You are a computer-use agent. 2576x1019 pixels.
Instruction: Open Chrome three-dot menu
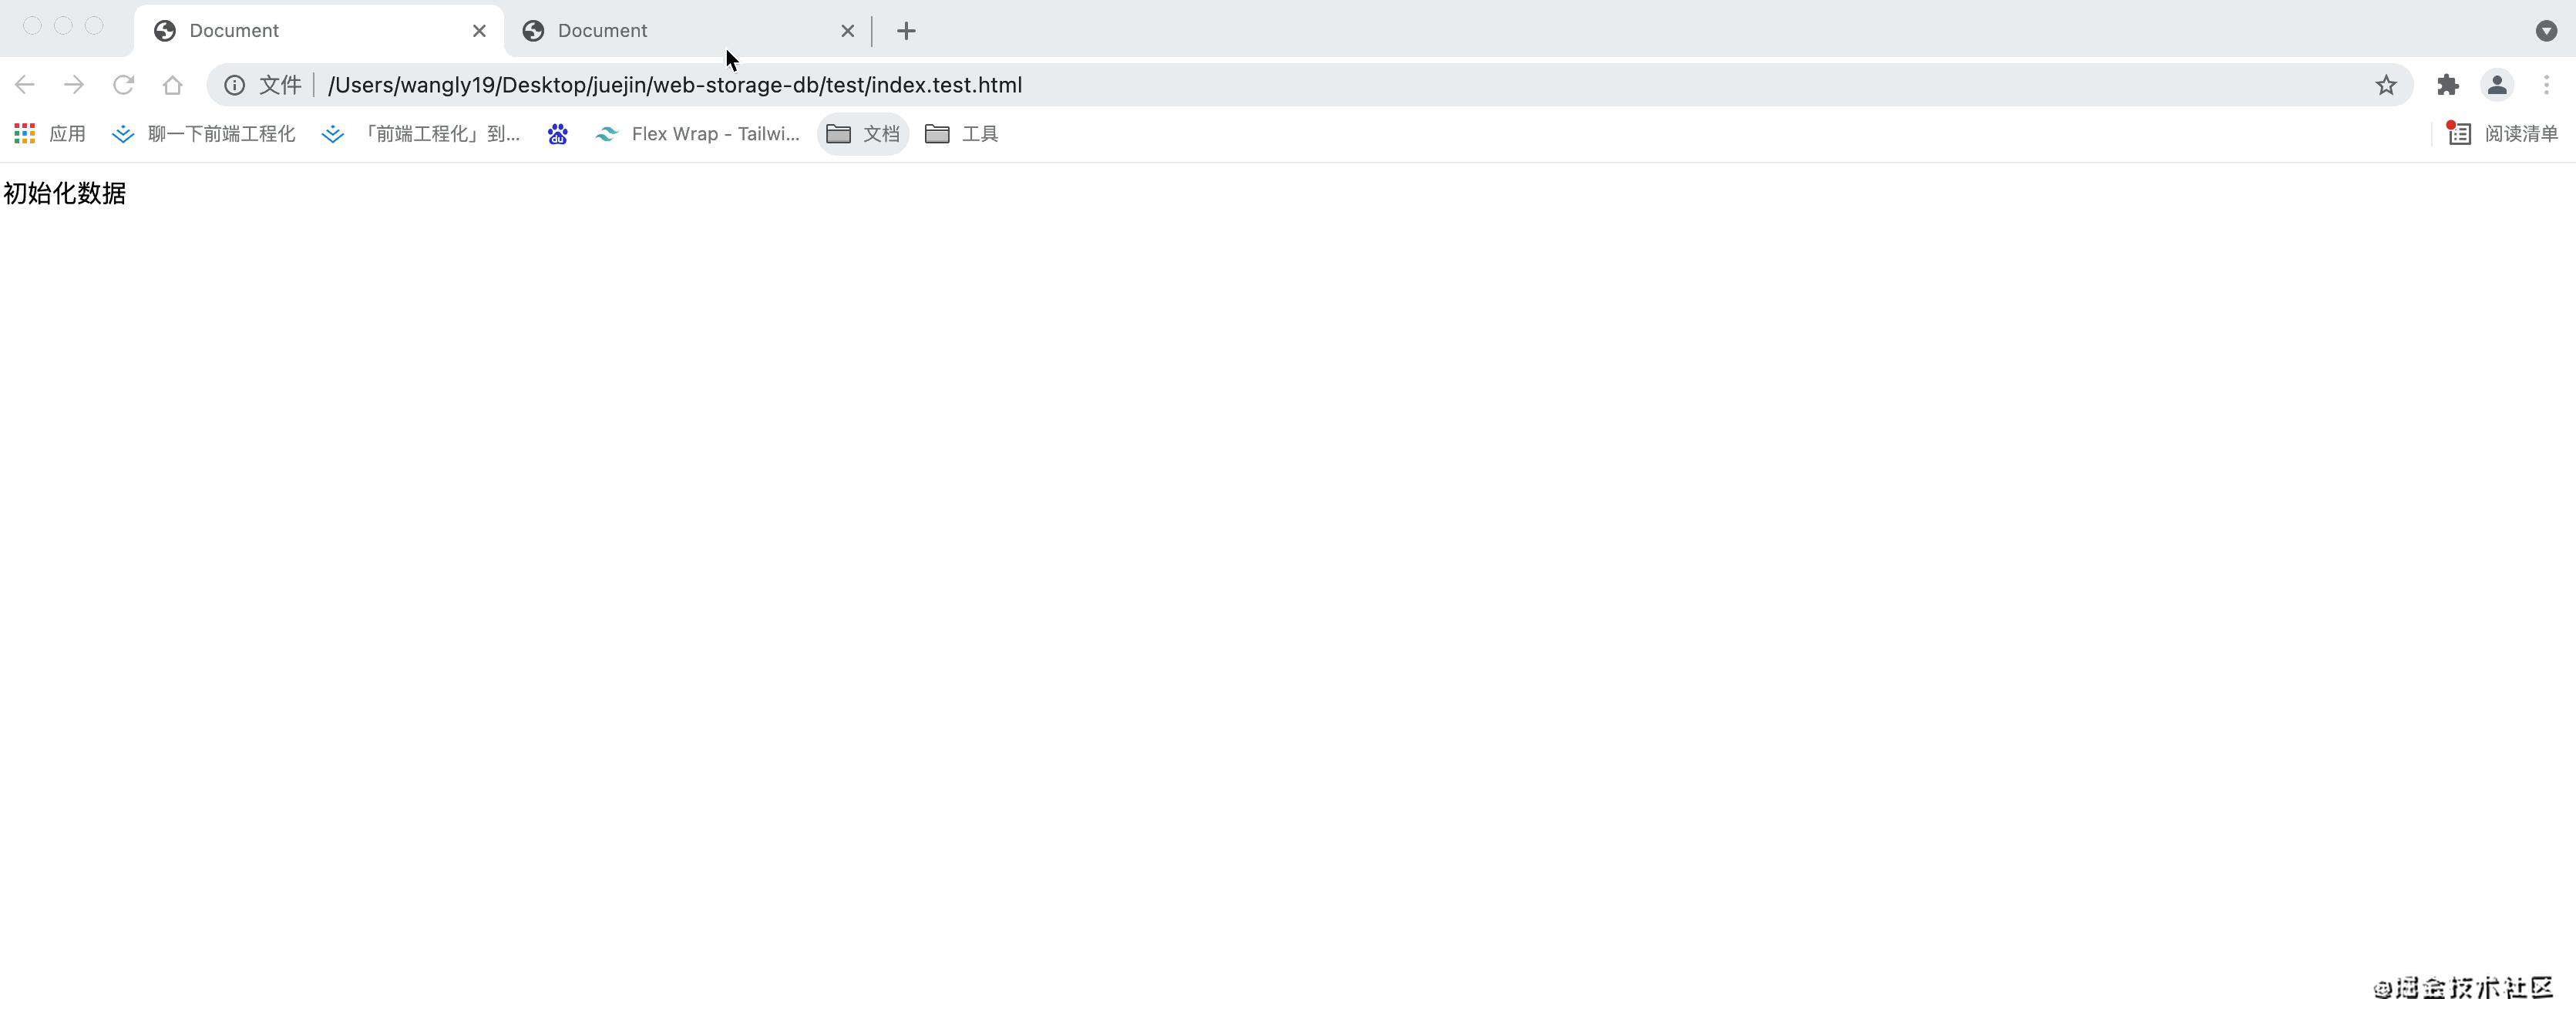click(x=2546, y=85)
